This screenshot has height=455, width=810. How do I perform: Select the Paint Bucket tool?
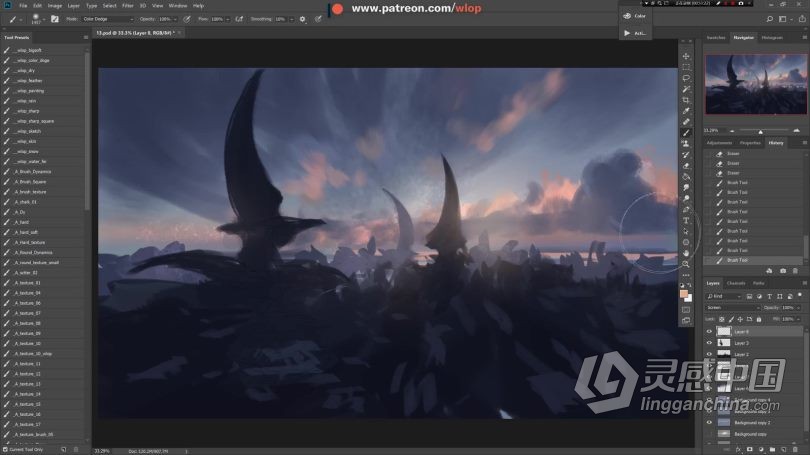(686, 177)
